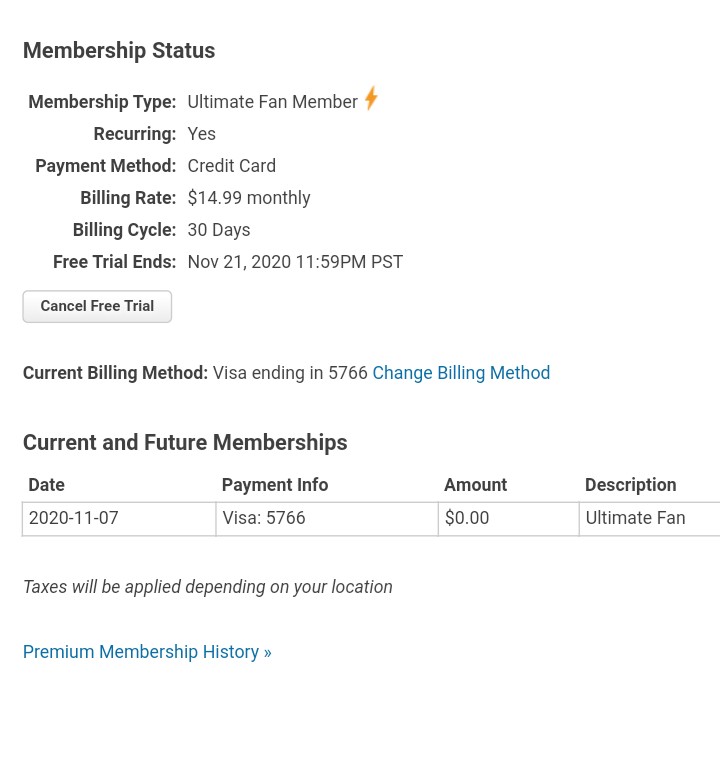Select the $0.00 amount cell
The image size is (720, 775).
coord(508,518)
